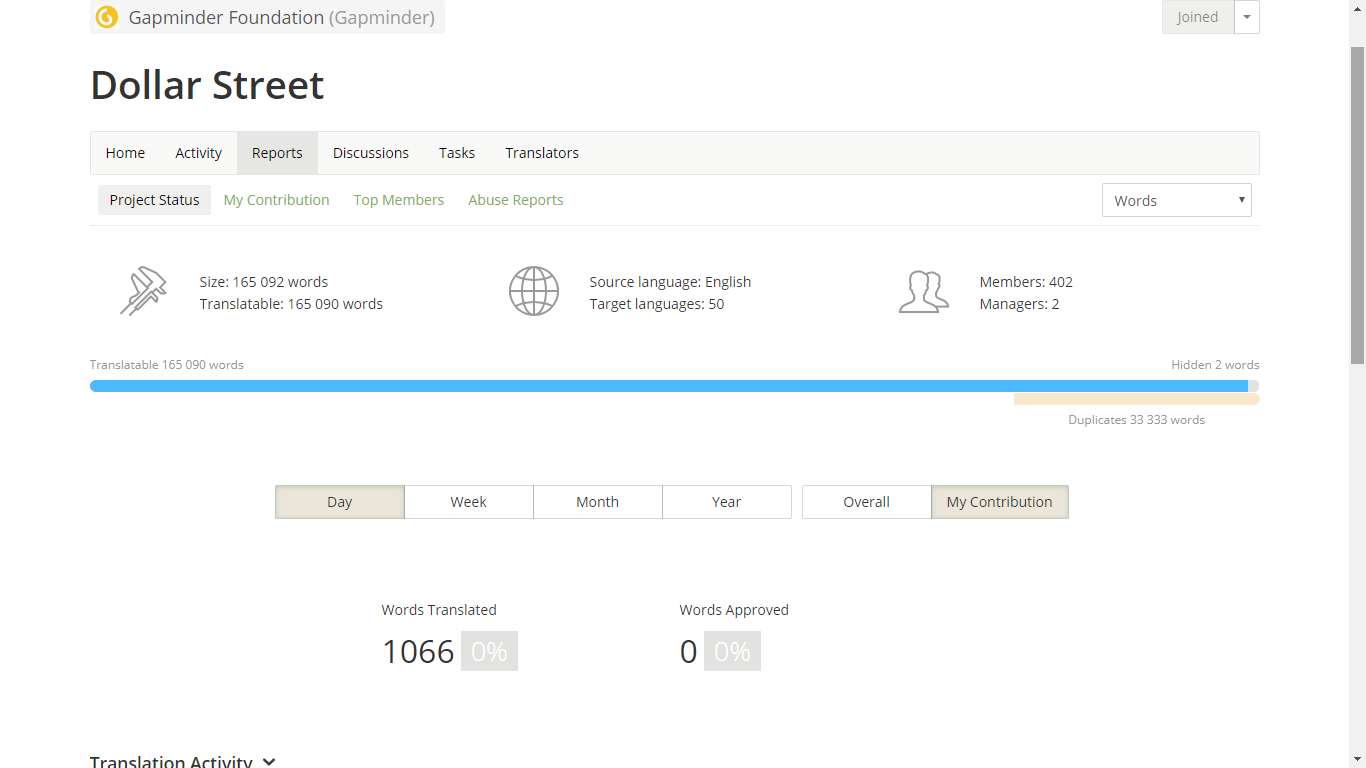The image size is (1366, 768).
Task: Click the 'Managers: 2' text
Action: point(1019,304)
